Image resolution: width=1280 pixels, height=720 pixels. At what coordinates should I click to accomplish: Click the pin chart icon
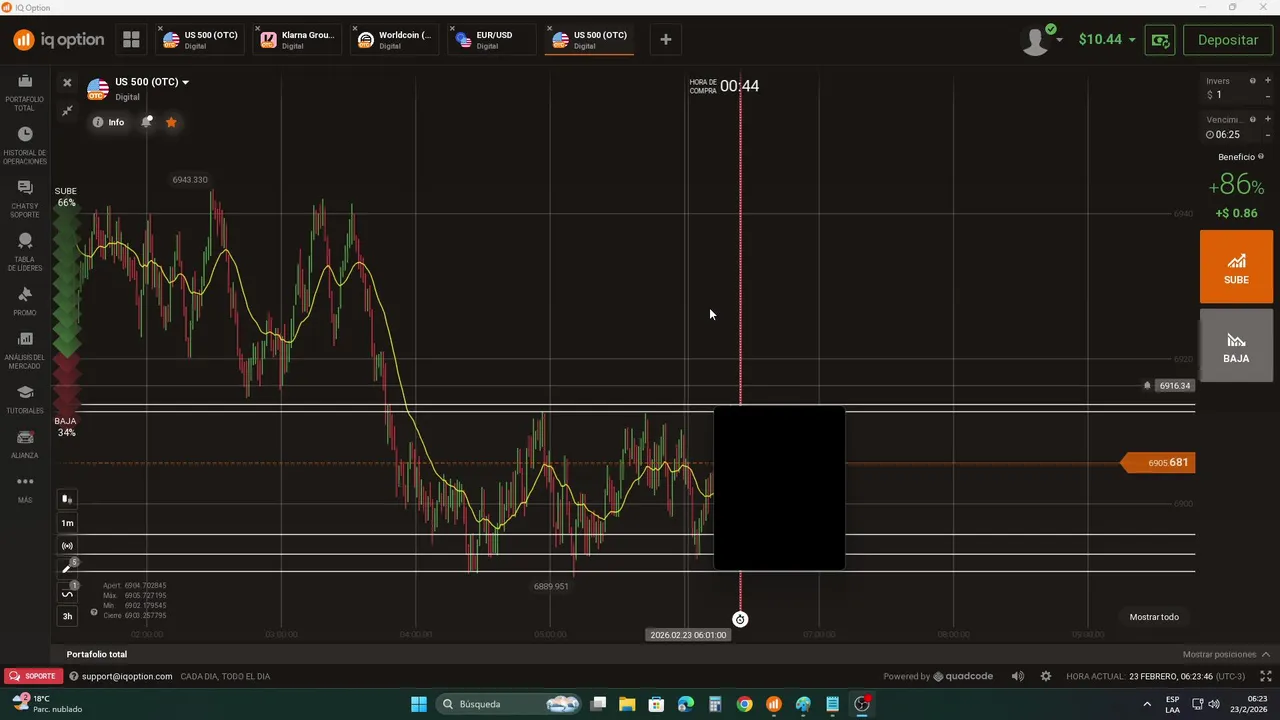pyautogui.click(x=67, y=111)
